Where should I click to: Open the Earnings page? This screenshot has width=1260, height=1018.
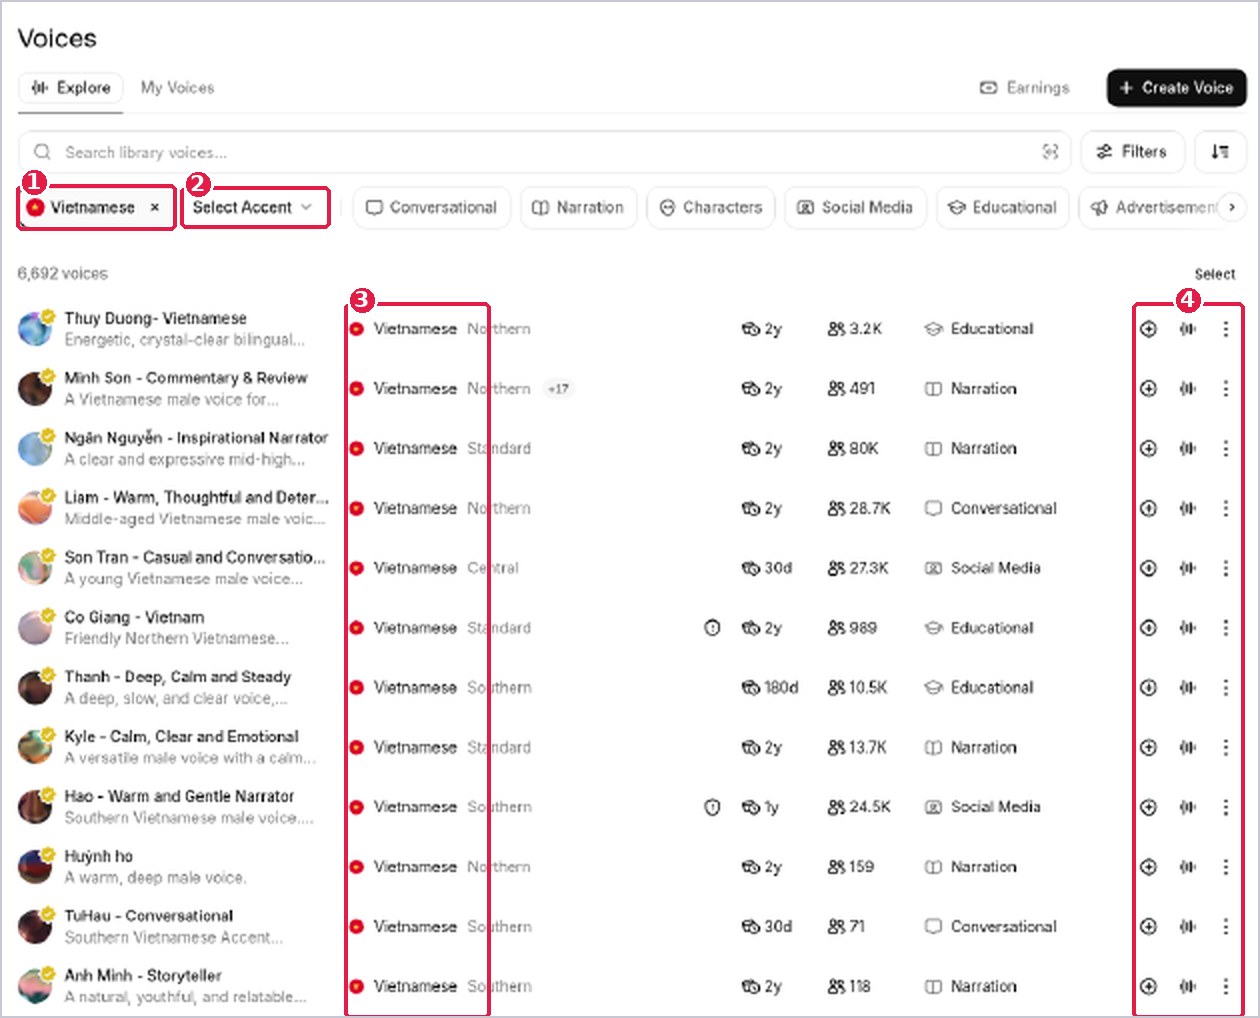(x=1024, y=88)
